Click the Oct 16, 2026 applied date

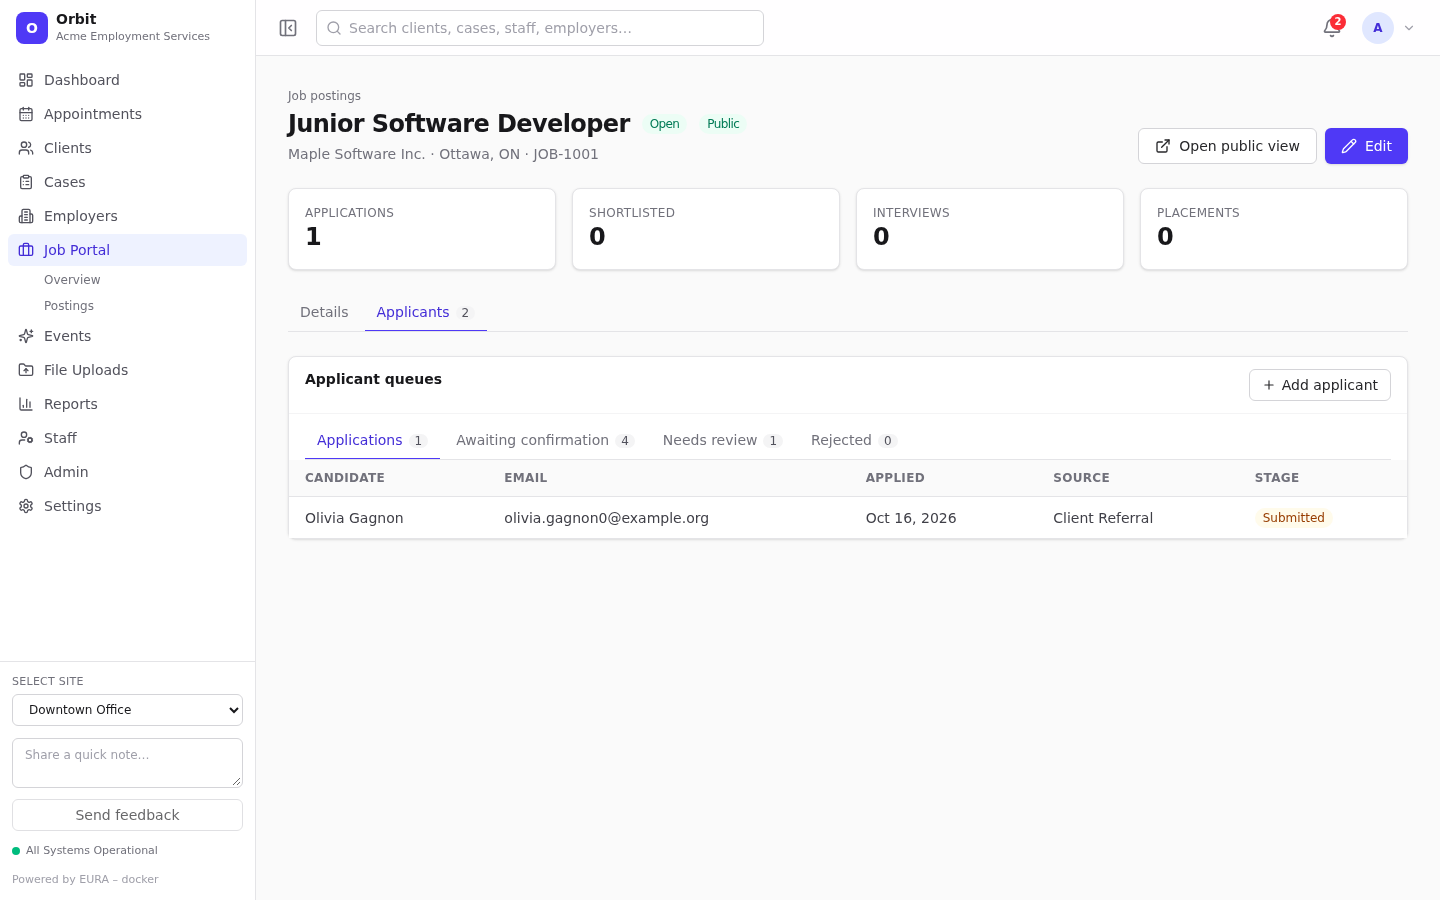911,518
